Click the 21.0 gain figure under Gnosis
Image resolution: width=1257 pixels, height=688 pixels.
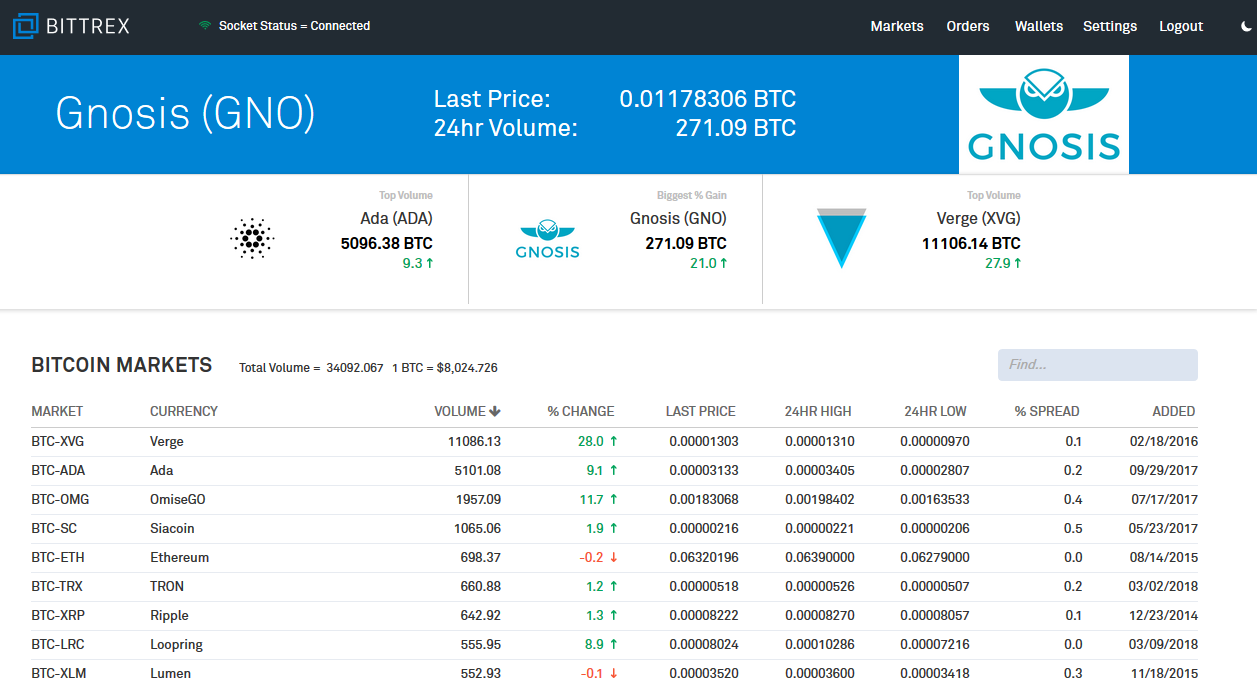tap(703, 263)
